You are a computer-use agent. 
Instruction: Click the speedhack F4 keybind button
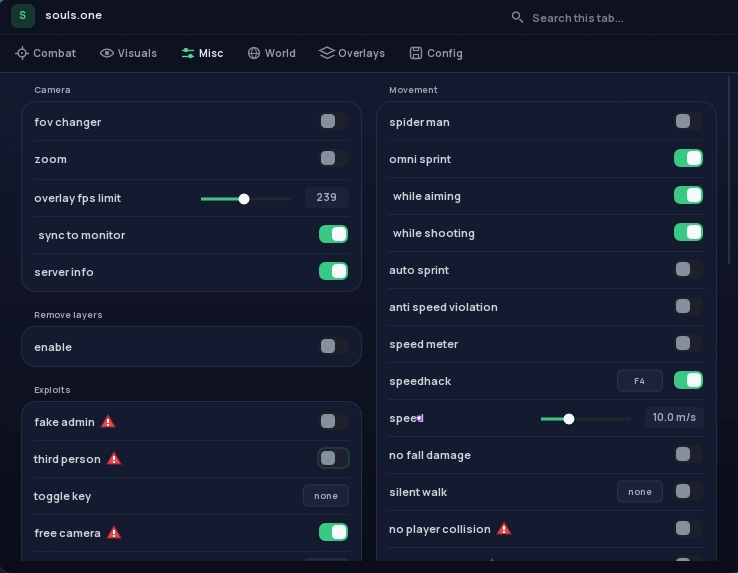click(640, 380)
